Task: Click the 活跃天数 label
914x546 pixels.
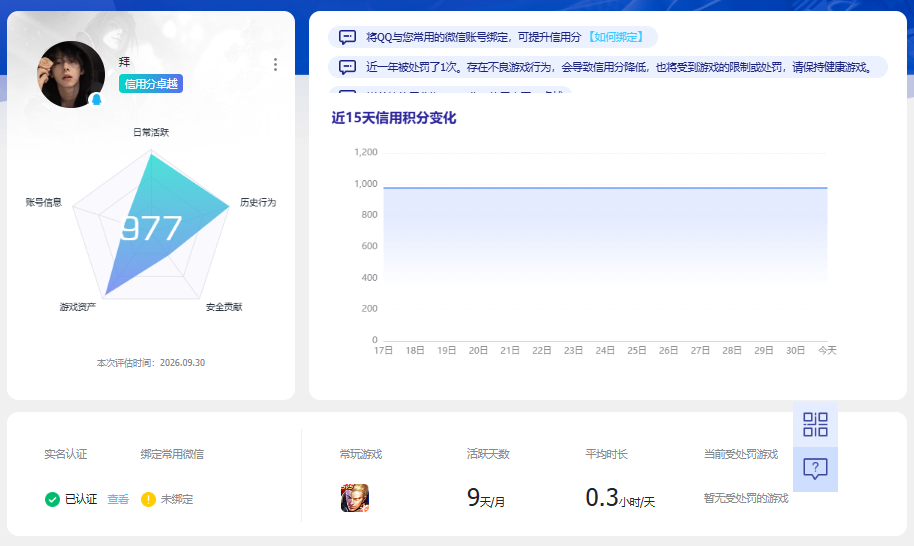Action: click(x=488, y=454)
